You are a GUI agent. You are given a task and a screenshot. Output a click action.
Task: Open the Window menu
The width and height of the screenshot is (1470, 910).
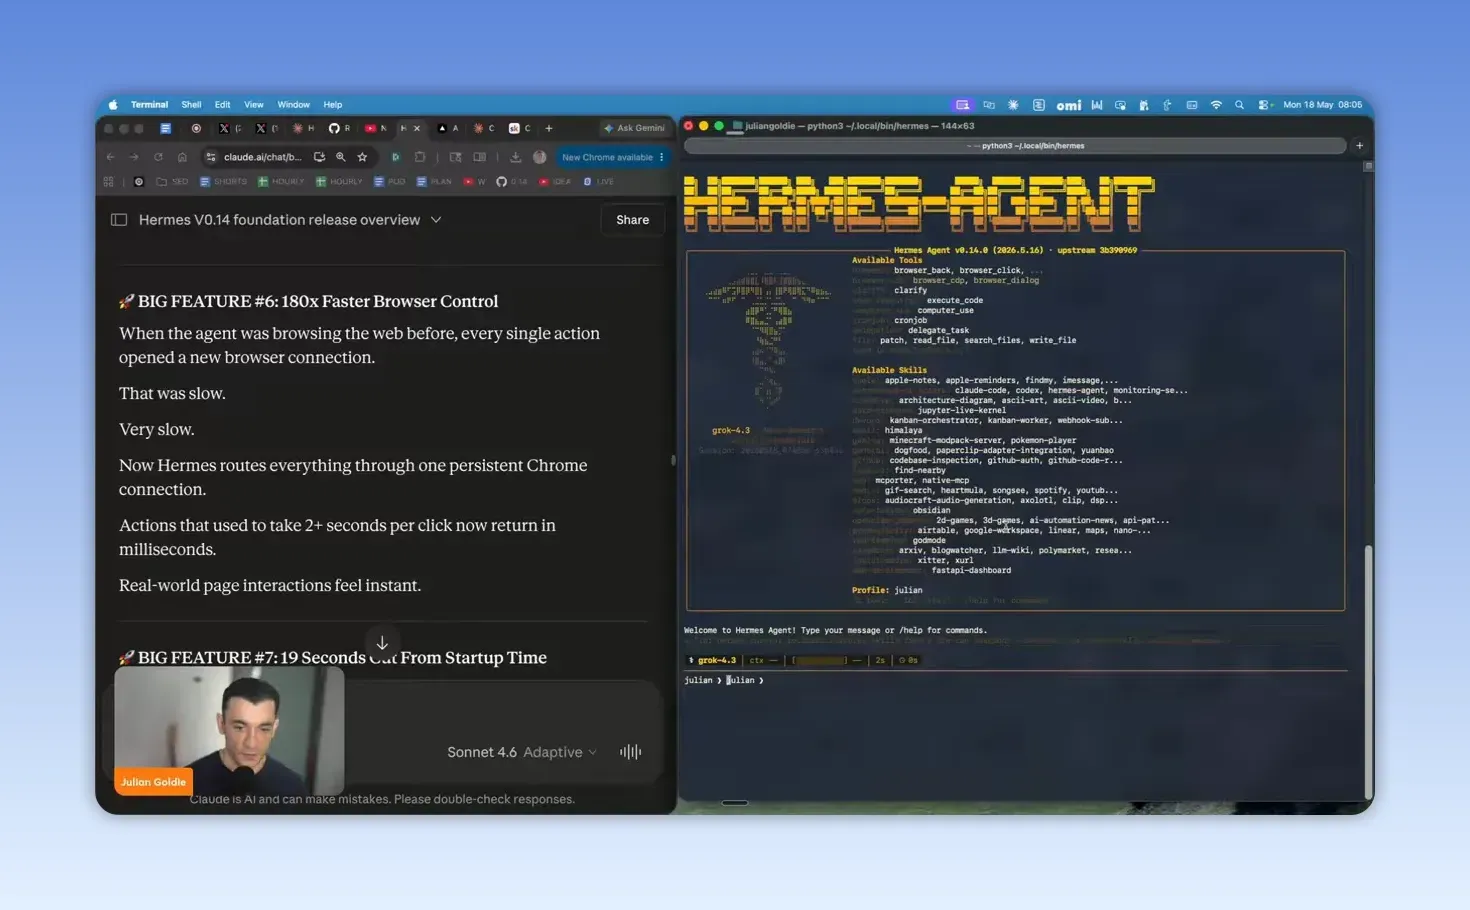pyautogui.click(x=293, y=105)
